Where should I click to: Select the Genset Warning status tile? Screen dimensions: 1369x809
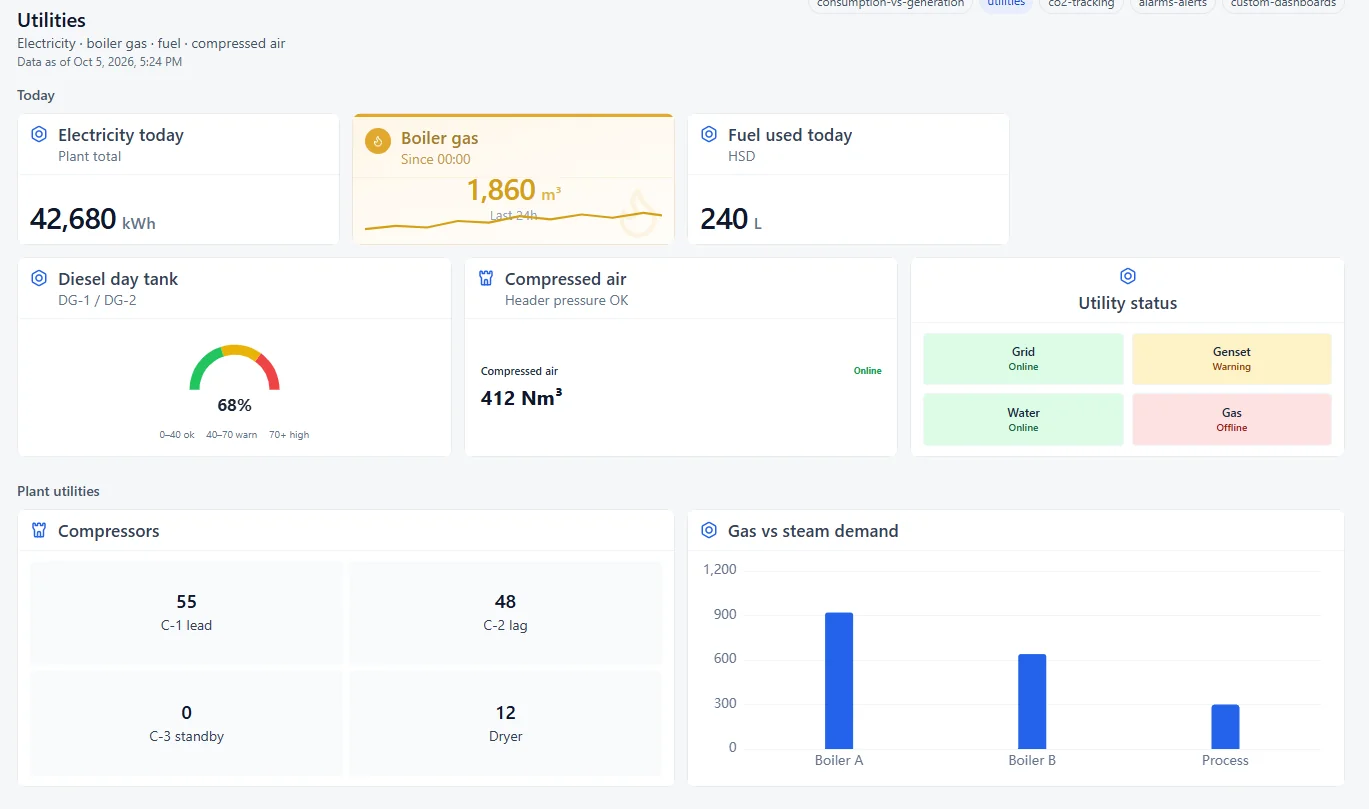point(1231,359)
